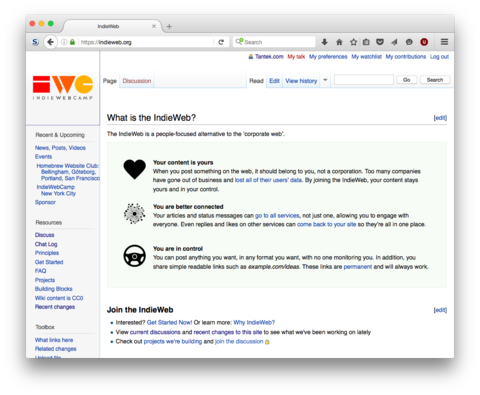Bookmark this page with the star icon
Screen dimensions: 480x395
(x=353, y=42)
